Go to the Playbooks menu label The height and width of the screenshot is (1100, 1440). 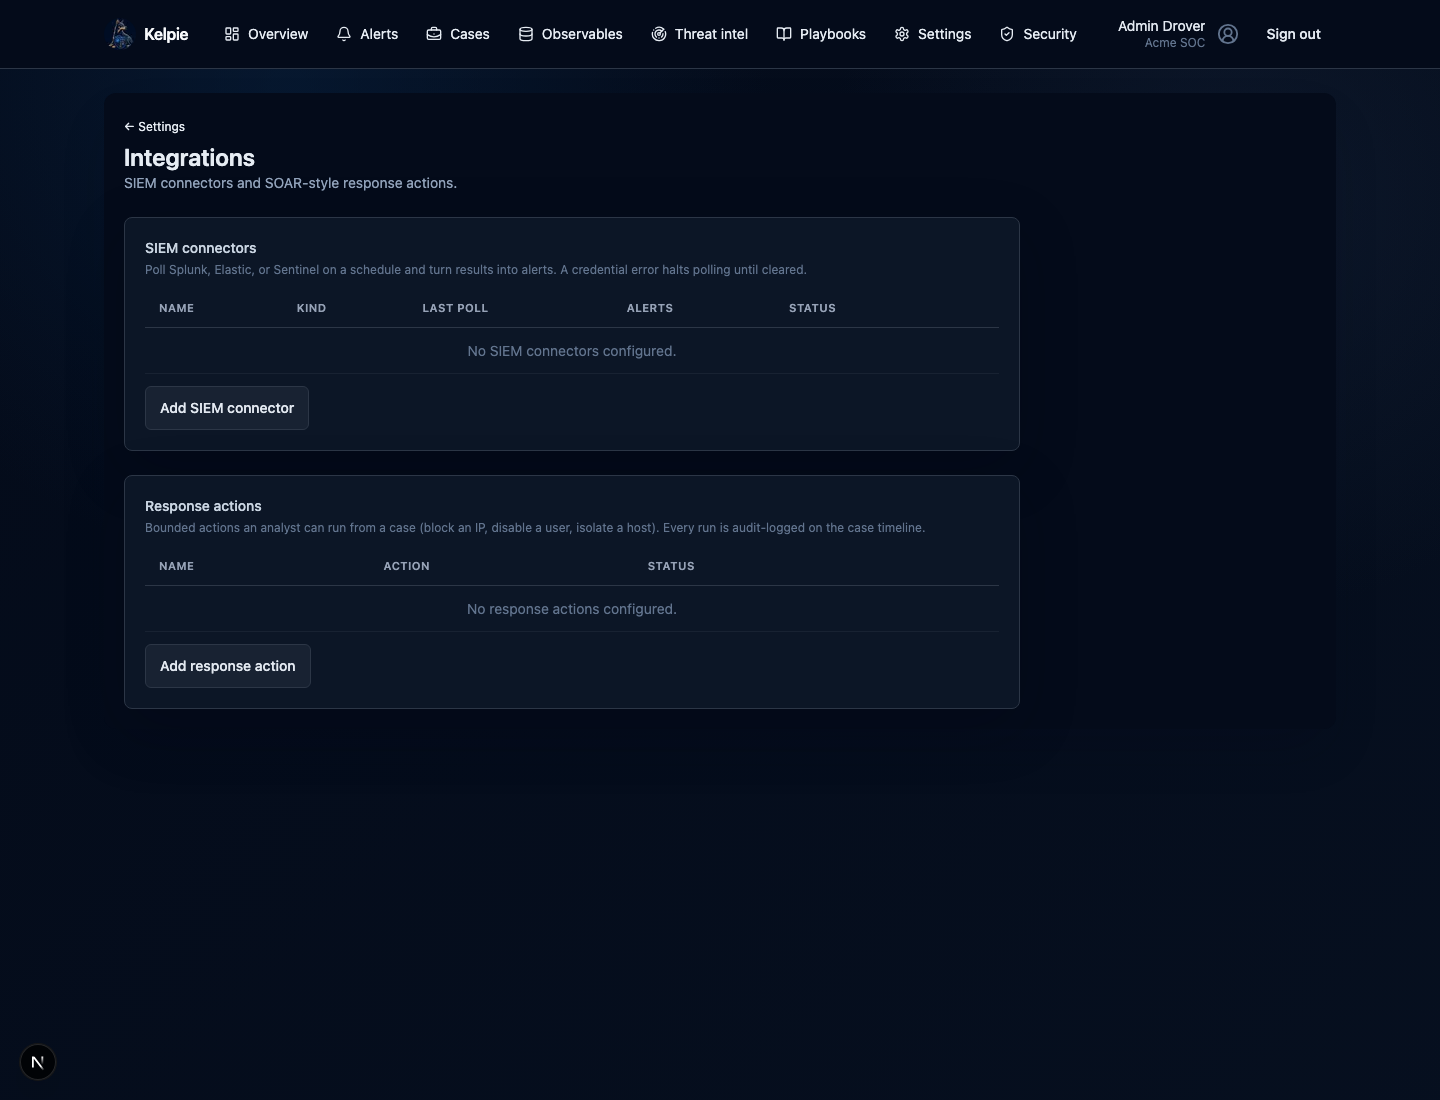tap(833, 34)
